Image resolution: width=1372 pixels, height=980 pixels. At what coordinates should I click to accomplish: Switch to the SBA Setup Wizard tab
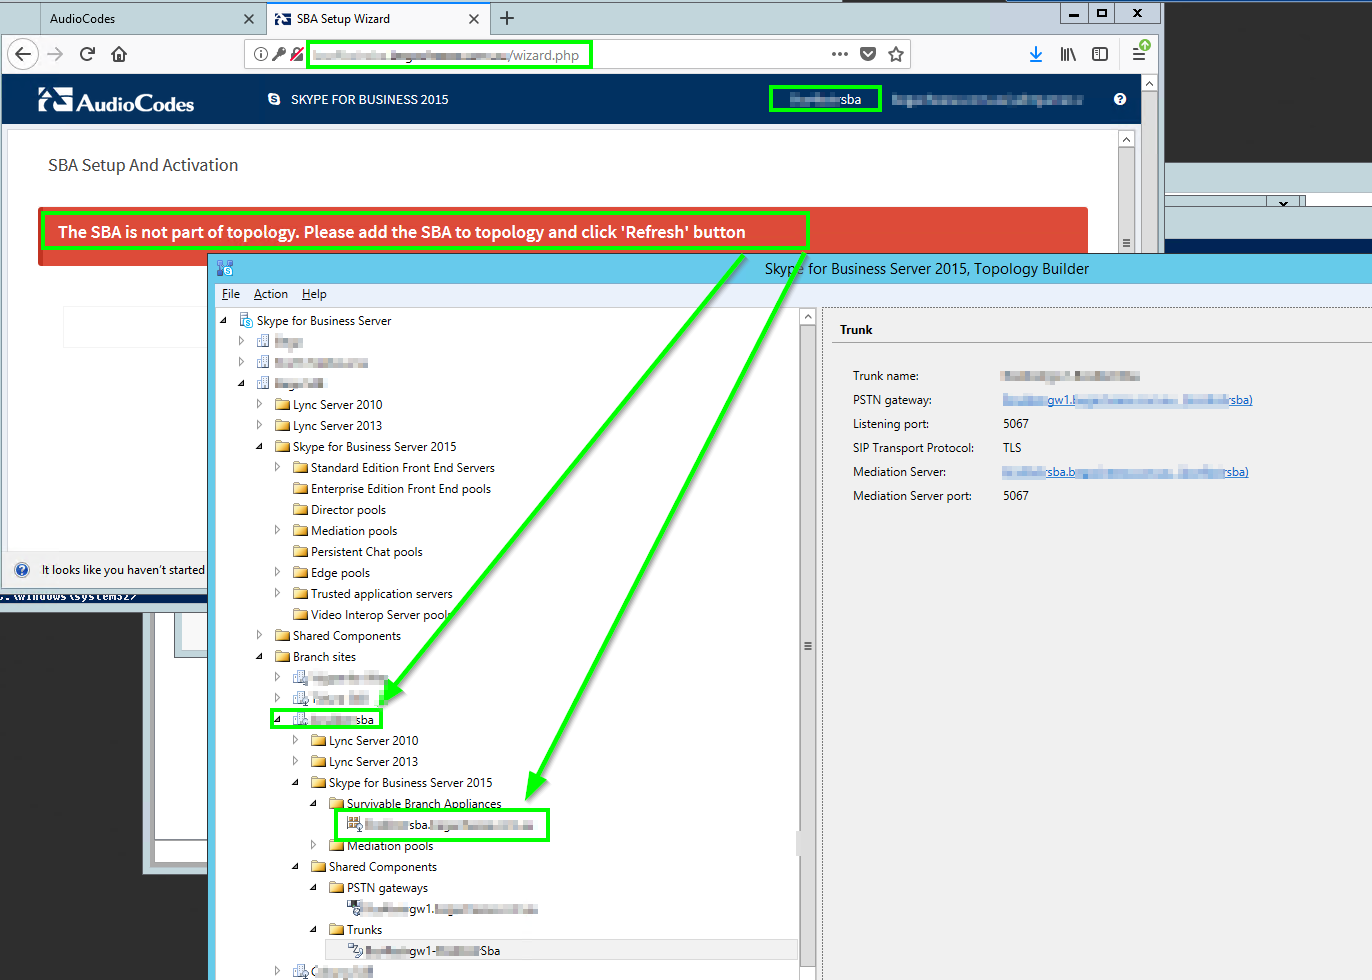tap(377, 19)
